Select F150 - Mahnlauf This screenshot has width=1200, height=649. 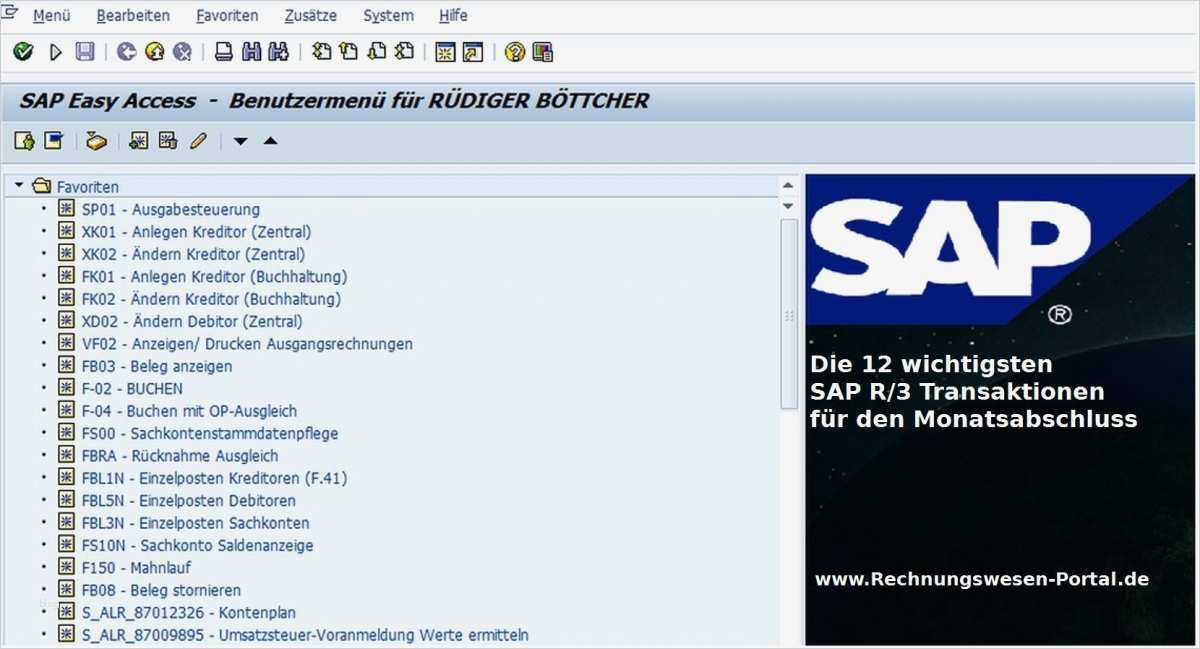pyautogui.click(x=137, y=568)
